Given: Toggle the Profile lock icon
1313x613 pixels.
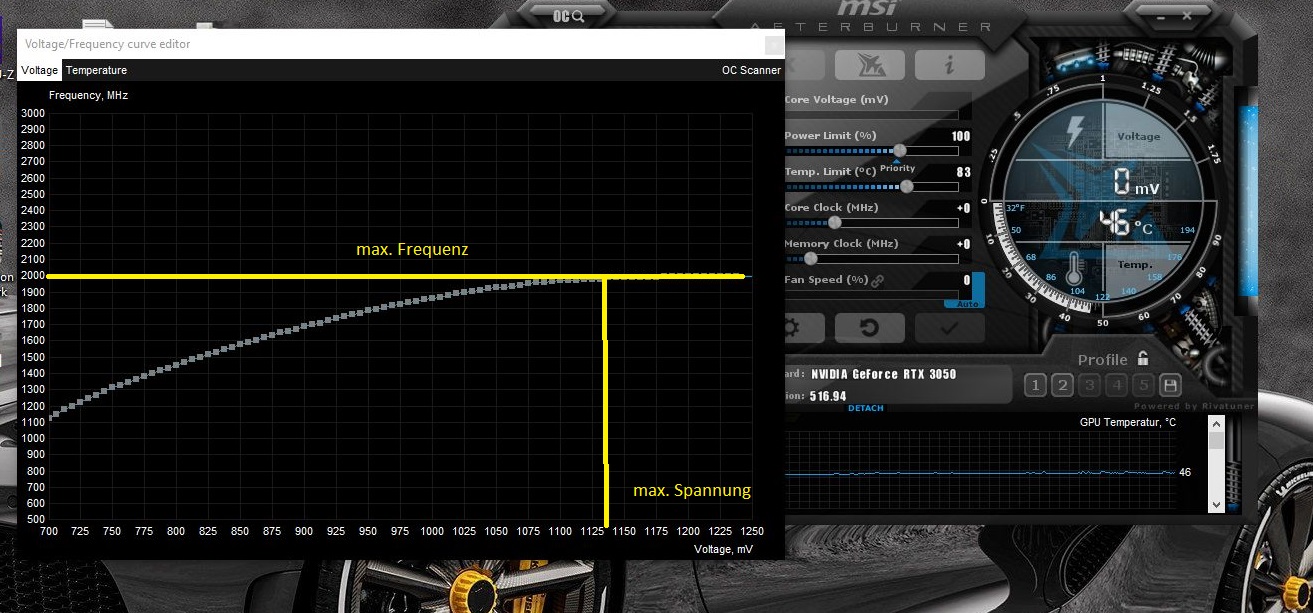Looking at the screenshot, I should [1143, 358].
